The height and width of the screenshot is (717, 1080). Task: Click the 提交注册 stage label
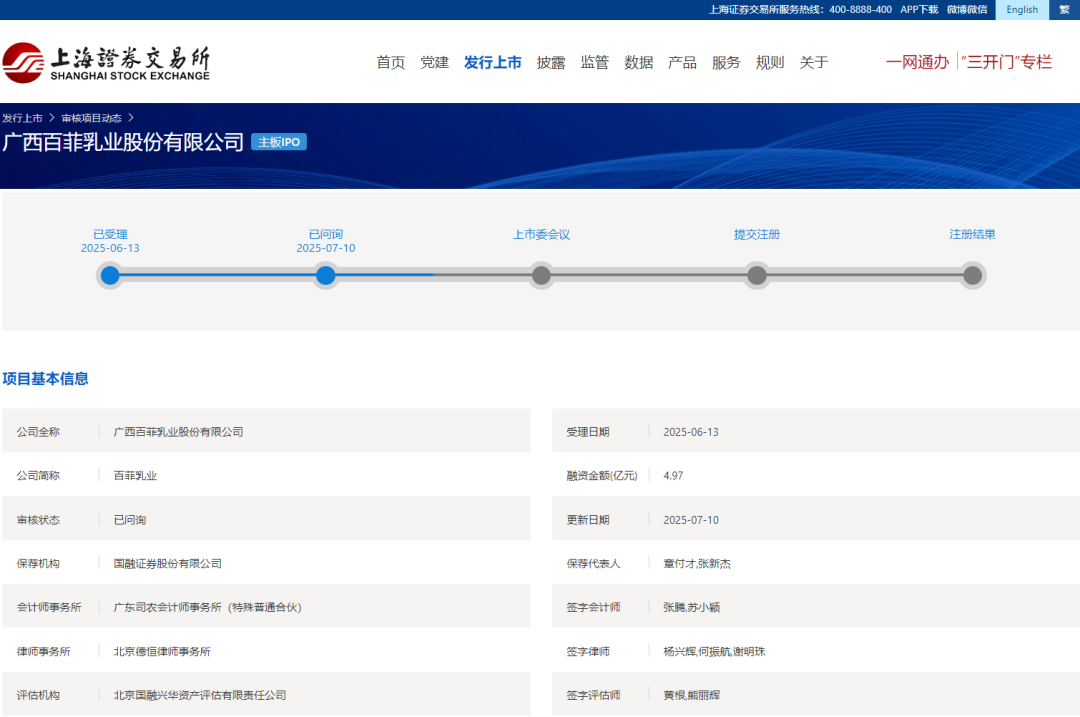757,235
